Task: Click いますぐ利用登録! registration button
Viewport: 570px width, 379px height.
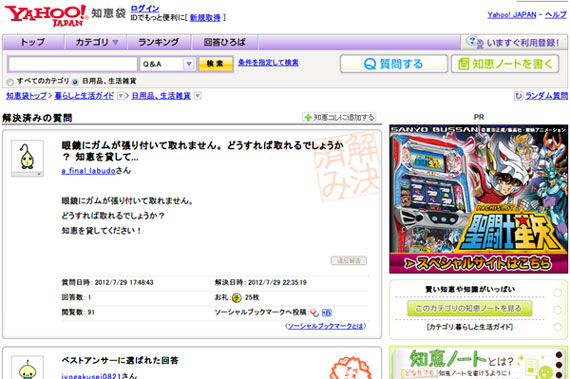Action: [x=514, y=42]
